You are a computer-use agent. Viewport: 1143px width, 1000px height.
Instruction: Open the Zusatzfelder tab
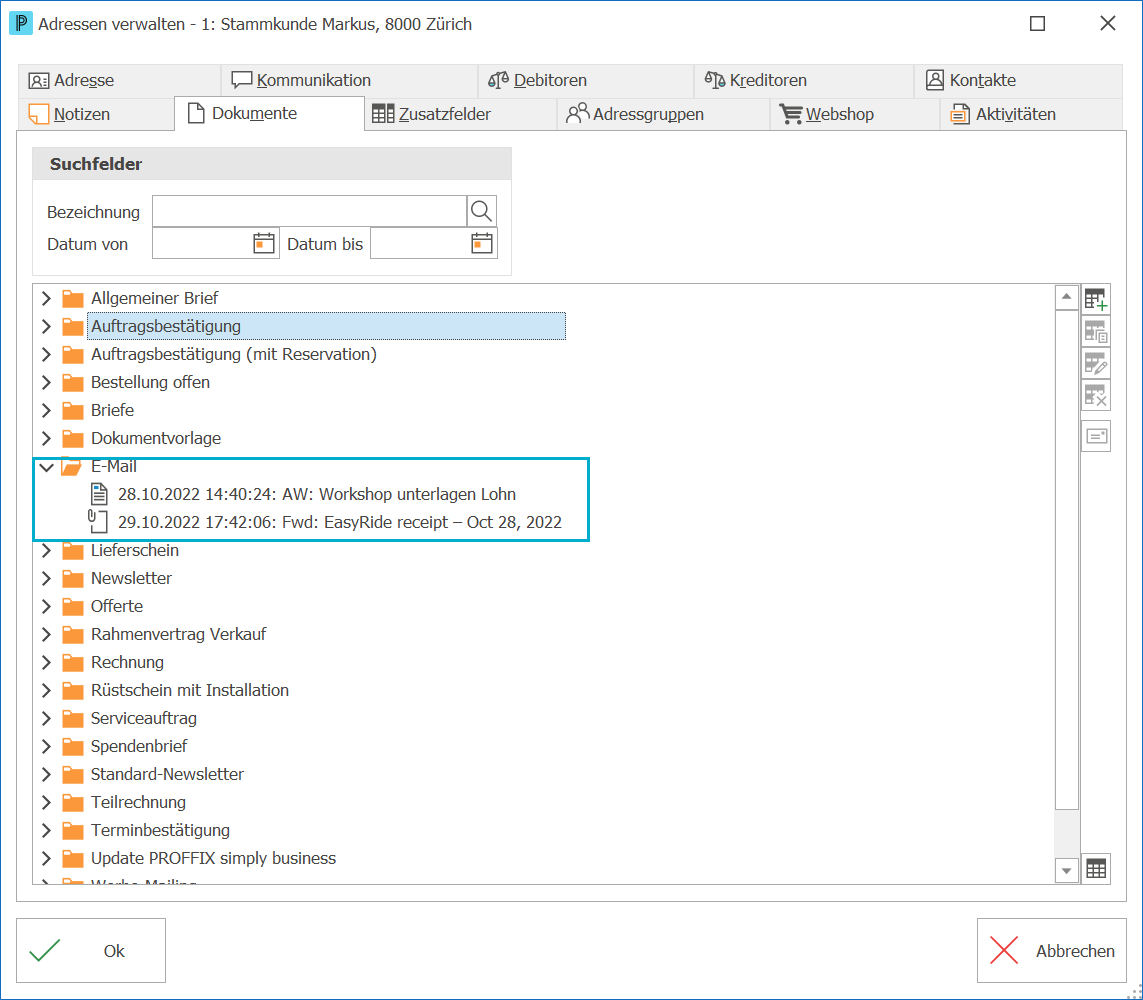coord(460,114)
